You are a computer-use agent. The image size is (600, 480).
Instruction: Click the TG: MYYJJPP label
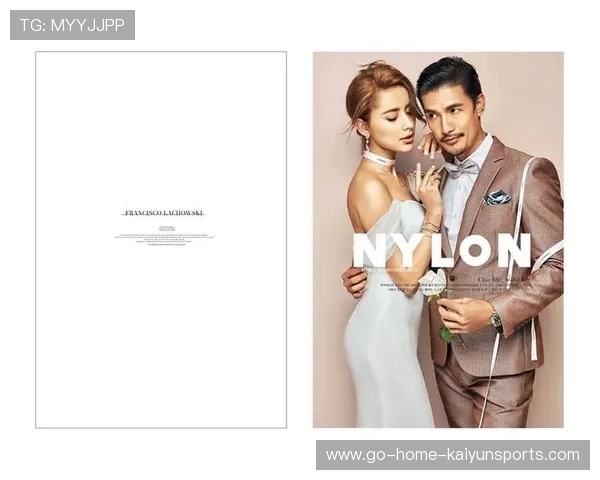pos(72,25)
